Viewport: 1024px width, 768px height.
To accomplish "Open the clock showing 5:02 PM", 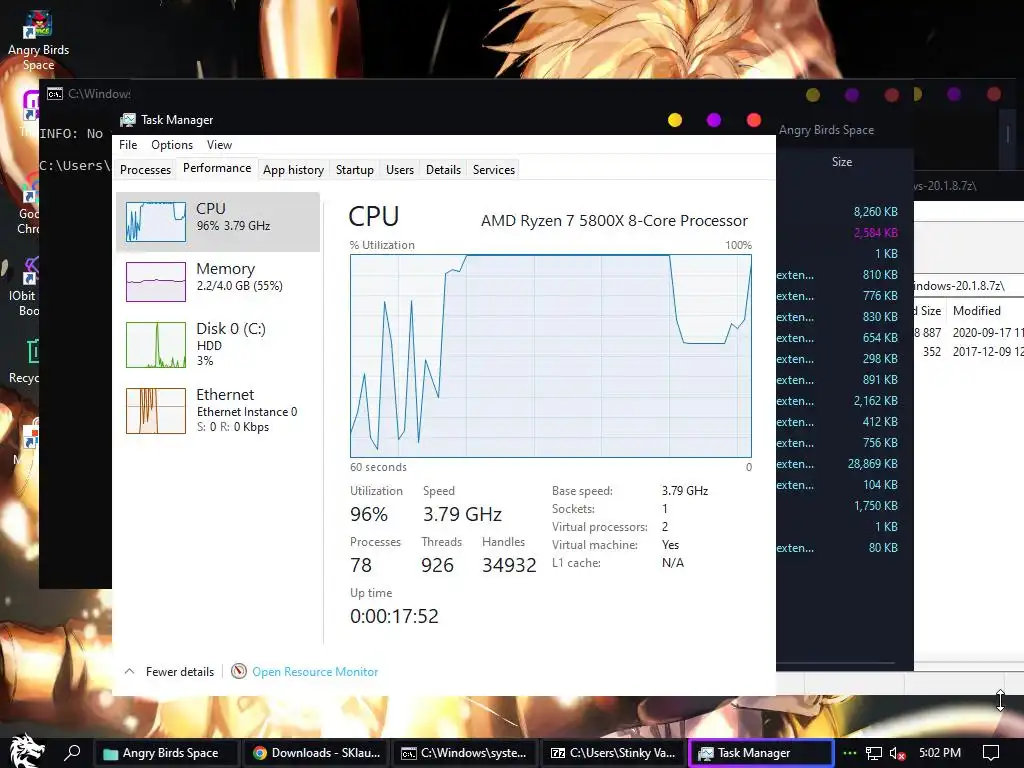I will click(x=940, y=752).
